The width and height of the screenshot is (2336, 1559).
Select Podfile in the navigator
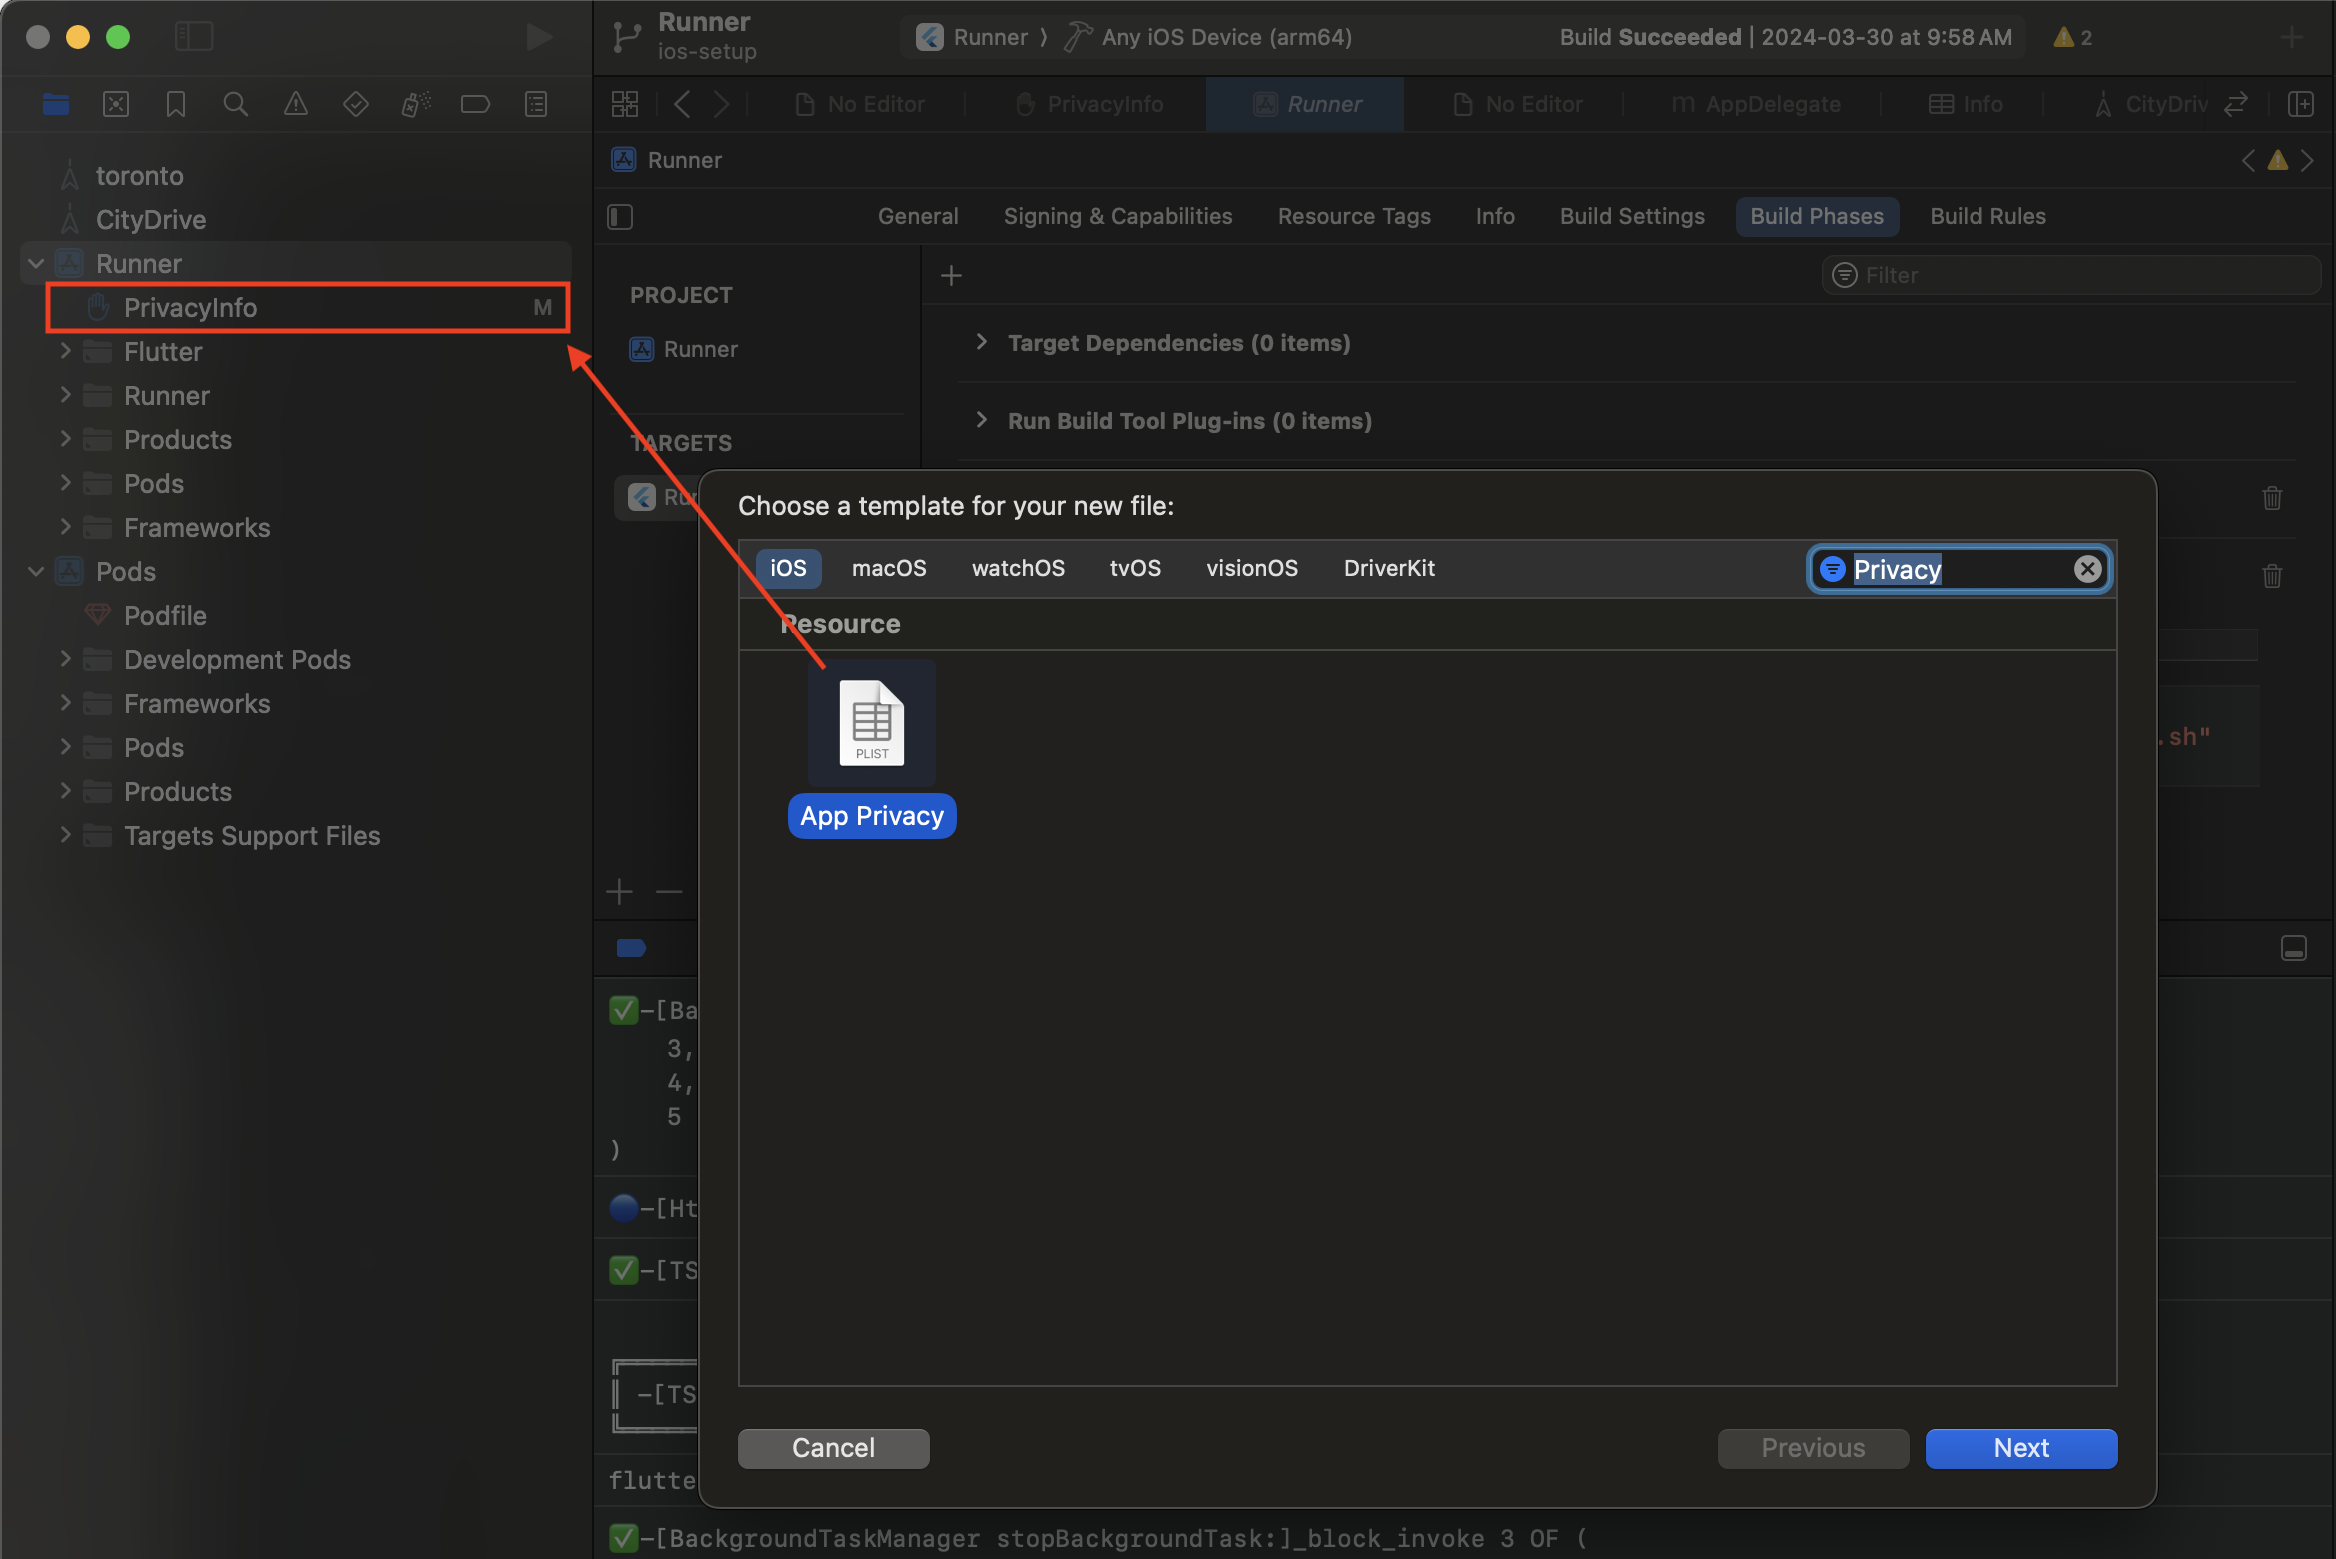tap(165, 616)
